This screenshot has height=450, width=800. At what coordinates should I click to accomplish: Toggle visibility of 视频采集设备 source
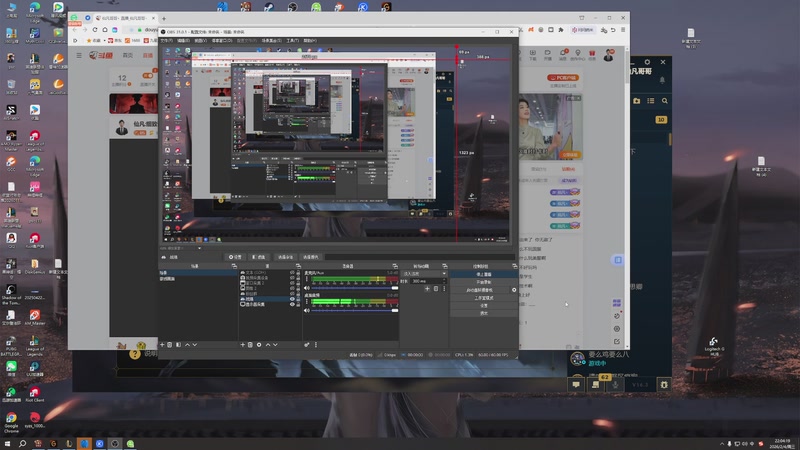[292, 278]
